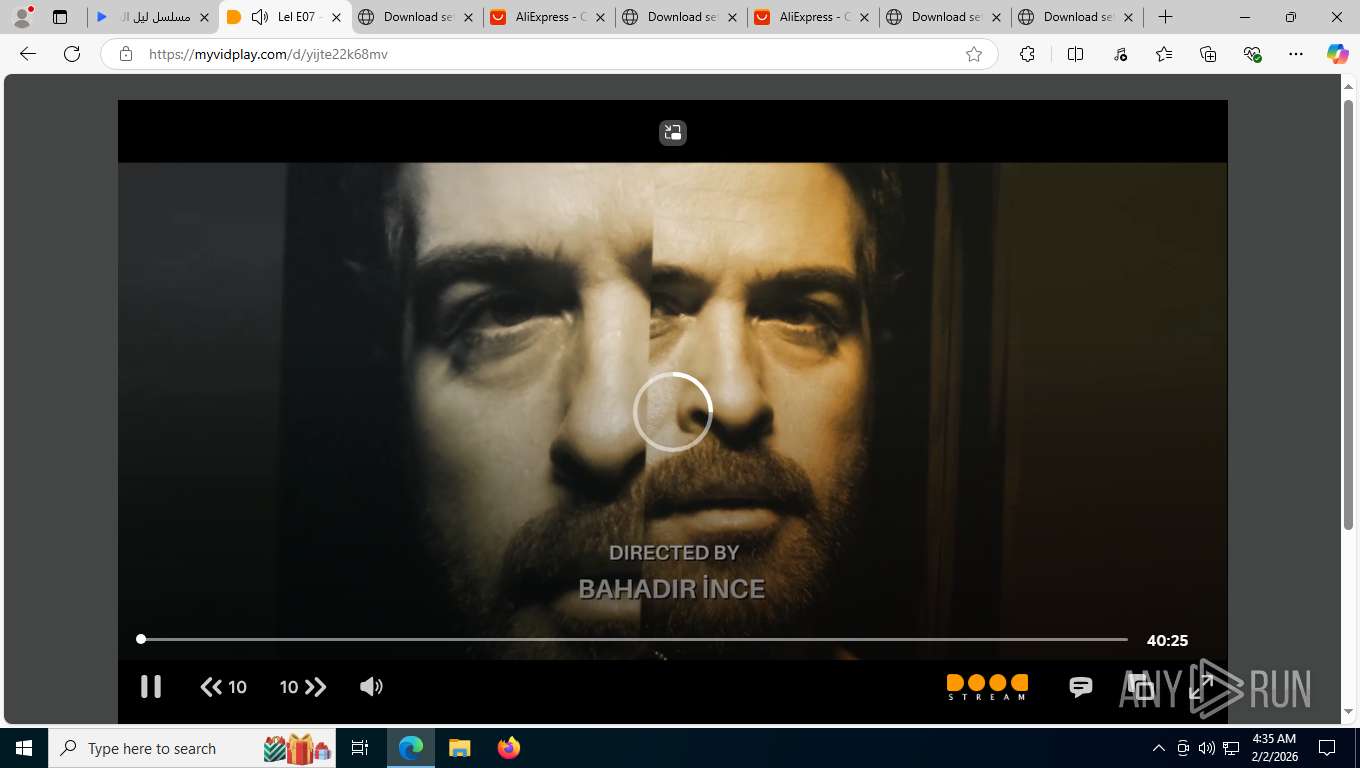Close the first AliExpress tab
Screen dimensions: 1360x768
click(600, 17)
